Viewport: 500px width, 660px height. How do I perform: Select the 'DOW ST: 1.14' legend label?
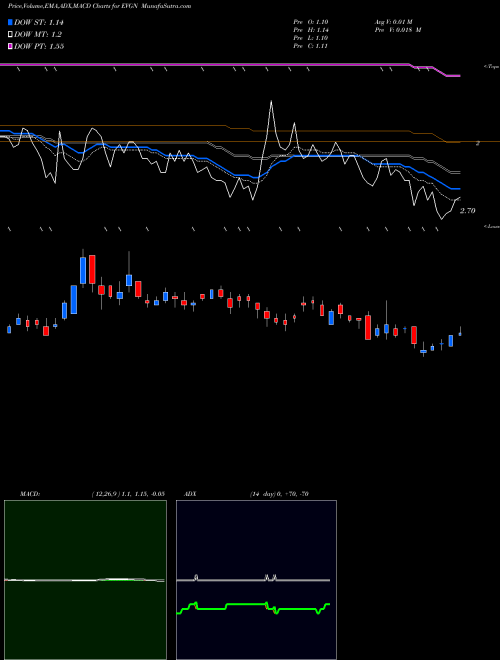click(39, 23)
